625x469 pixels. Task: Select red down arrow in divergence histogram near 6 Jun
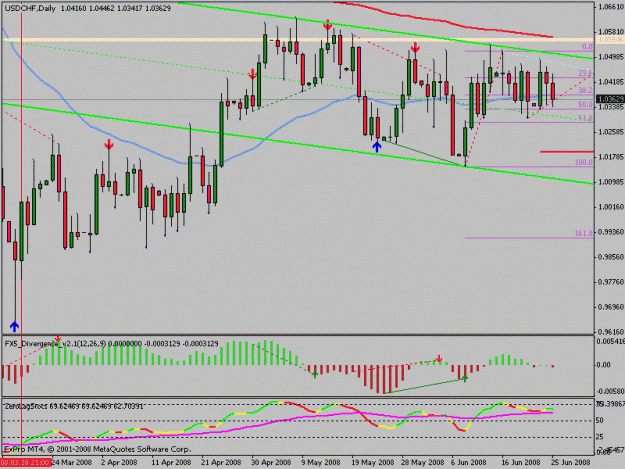439,359
